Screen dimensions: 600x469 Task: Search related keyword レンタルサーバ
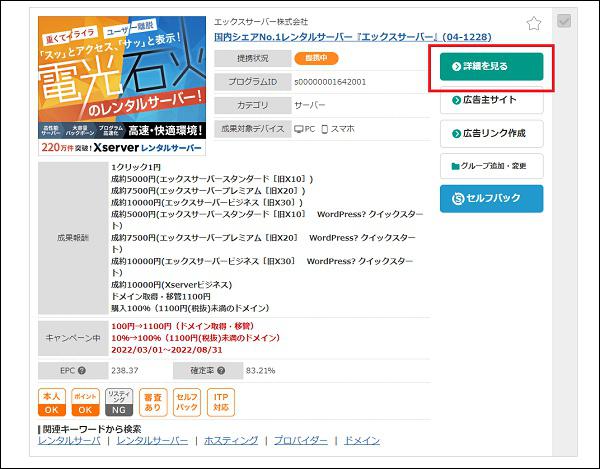click(69, 441)
